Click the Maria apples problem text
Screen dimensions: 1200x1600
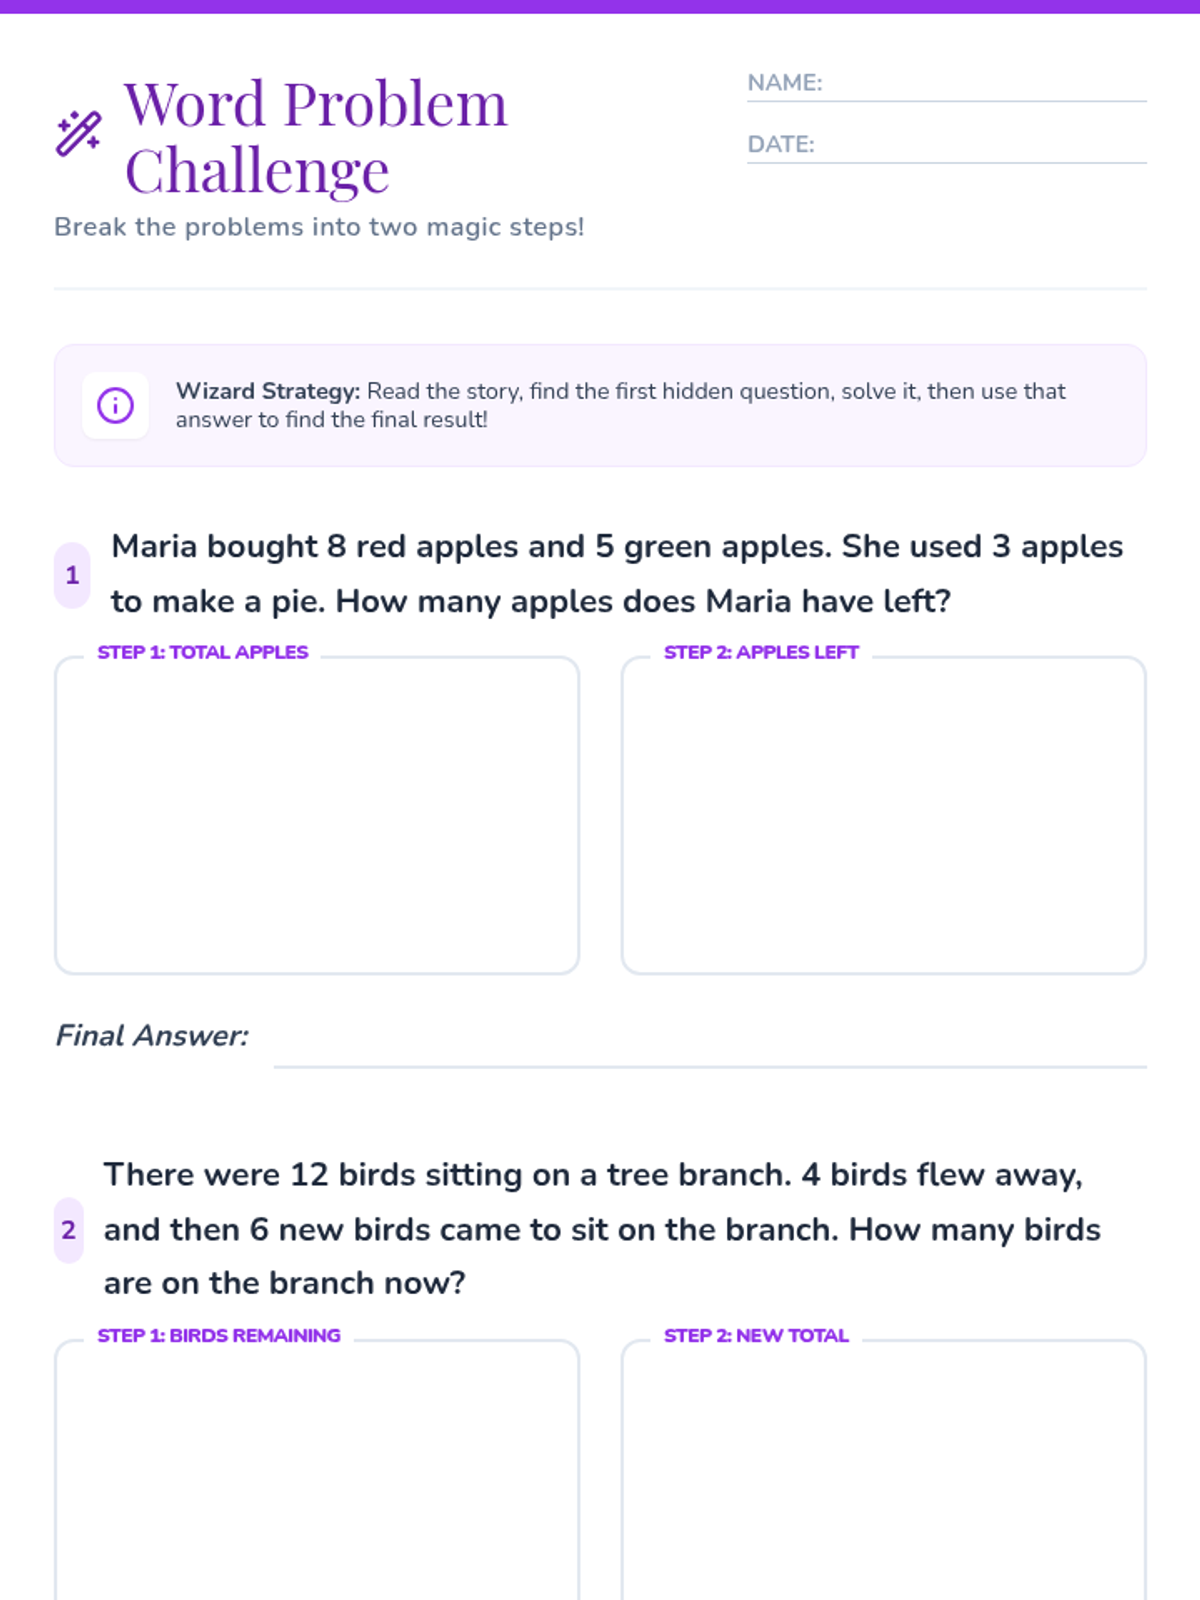click(x=617, y=574)
